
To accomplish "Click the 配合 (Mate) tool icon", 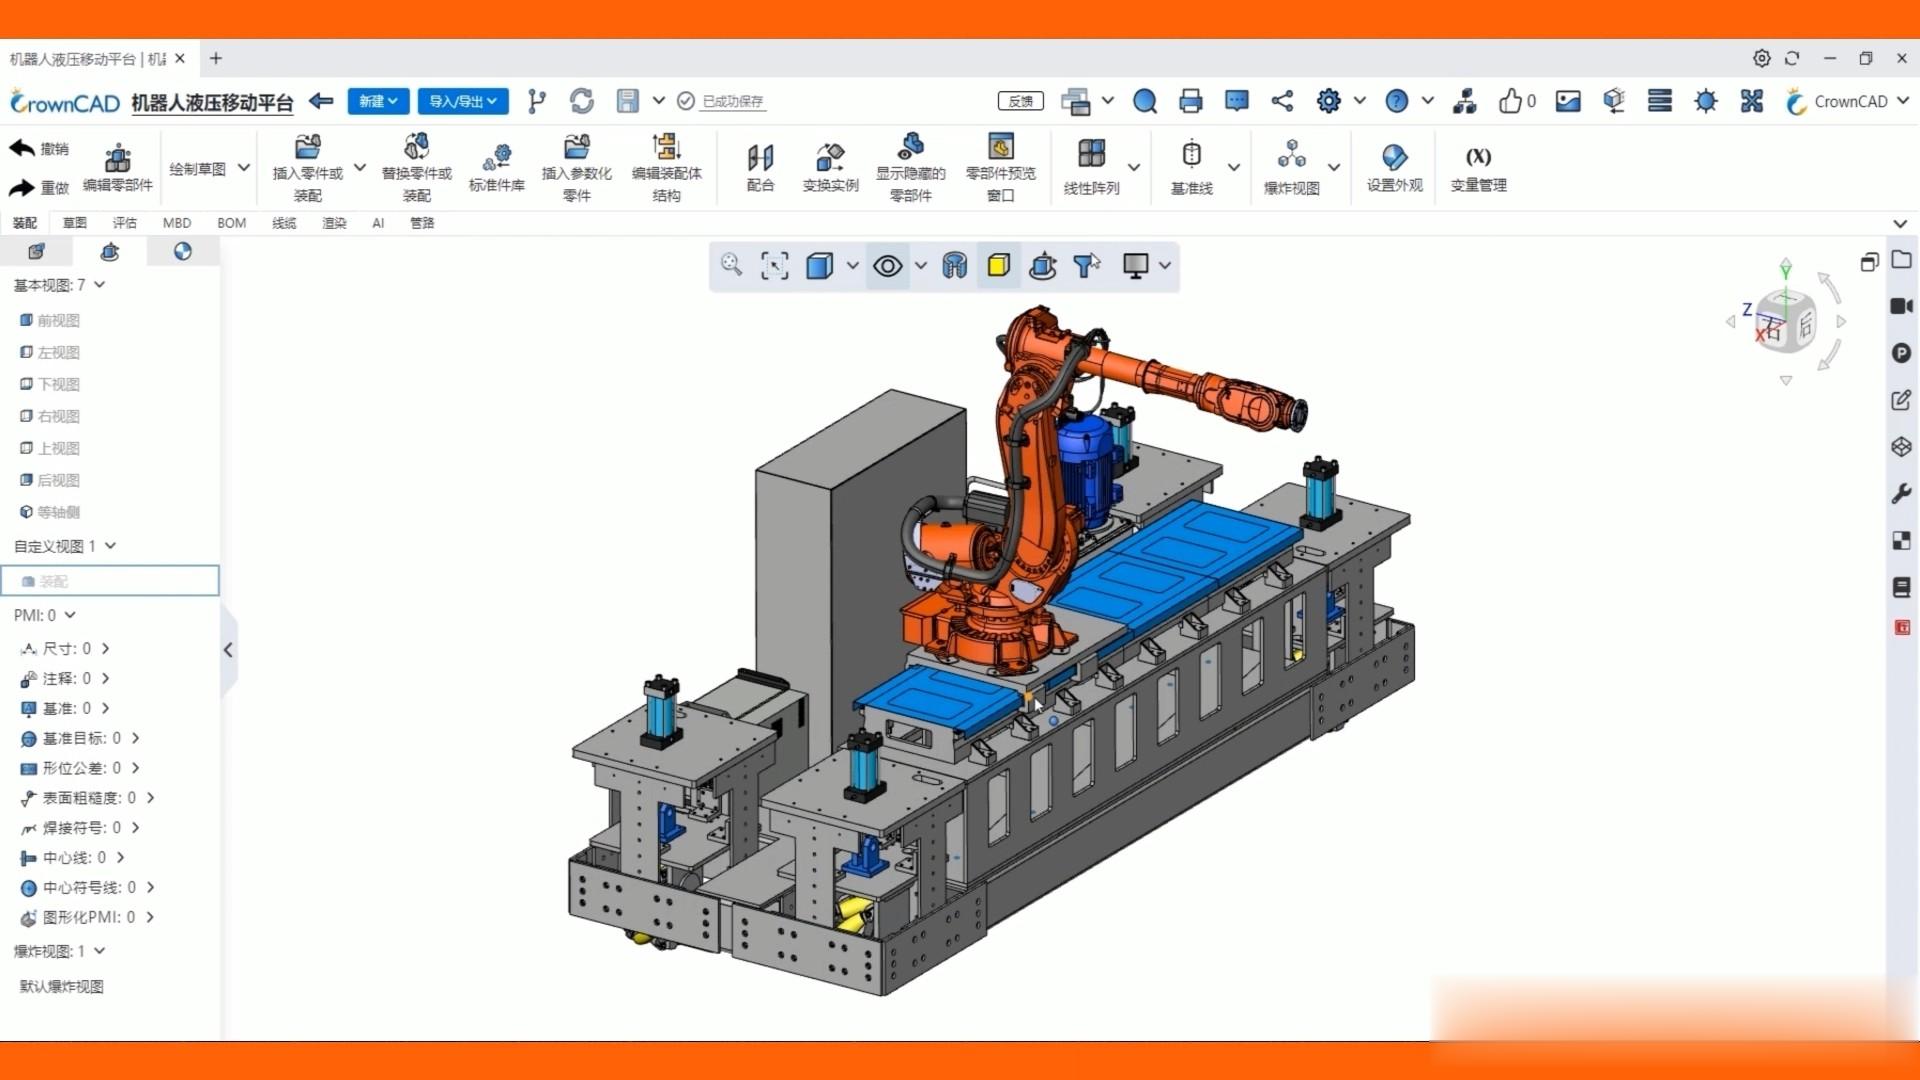I will [760, 159].
